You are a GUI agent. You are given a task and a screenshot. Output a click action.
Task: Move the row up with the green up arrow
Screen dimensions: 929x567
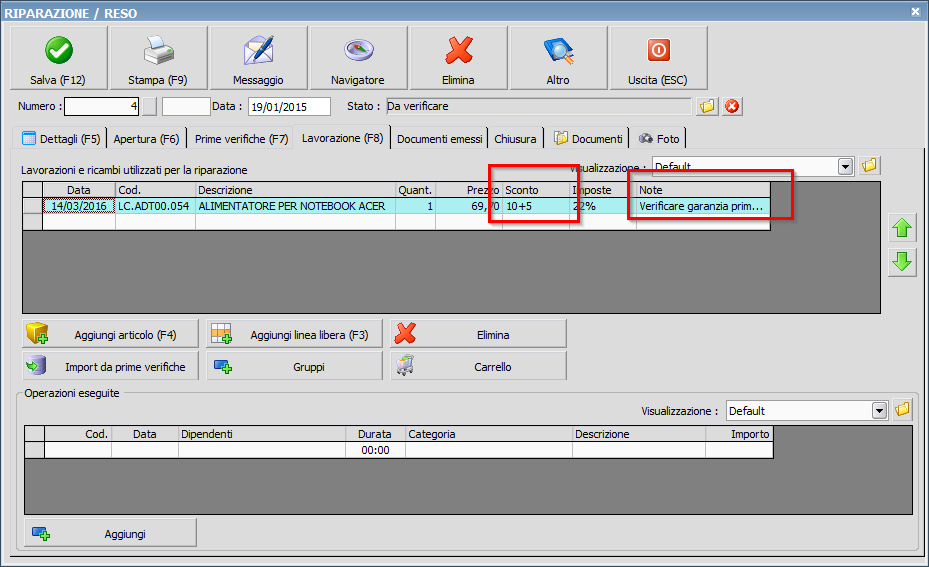(902, 228)
